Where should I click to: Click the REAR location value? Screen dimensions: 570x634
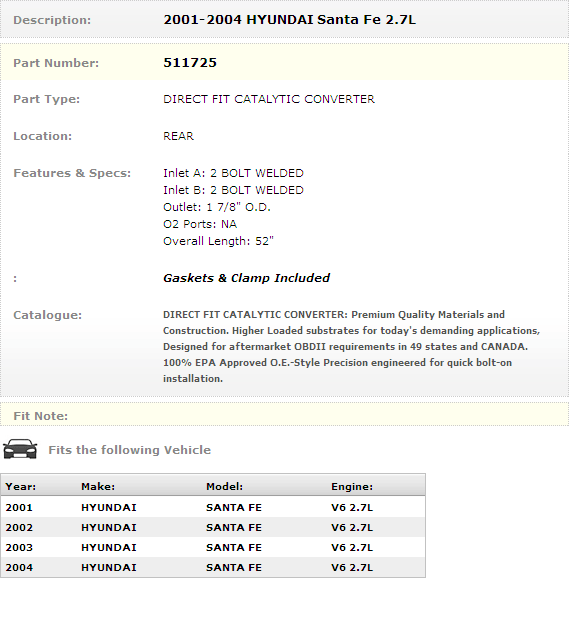coord(178,136)
